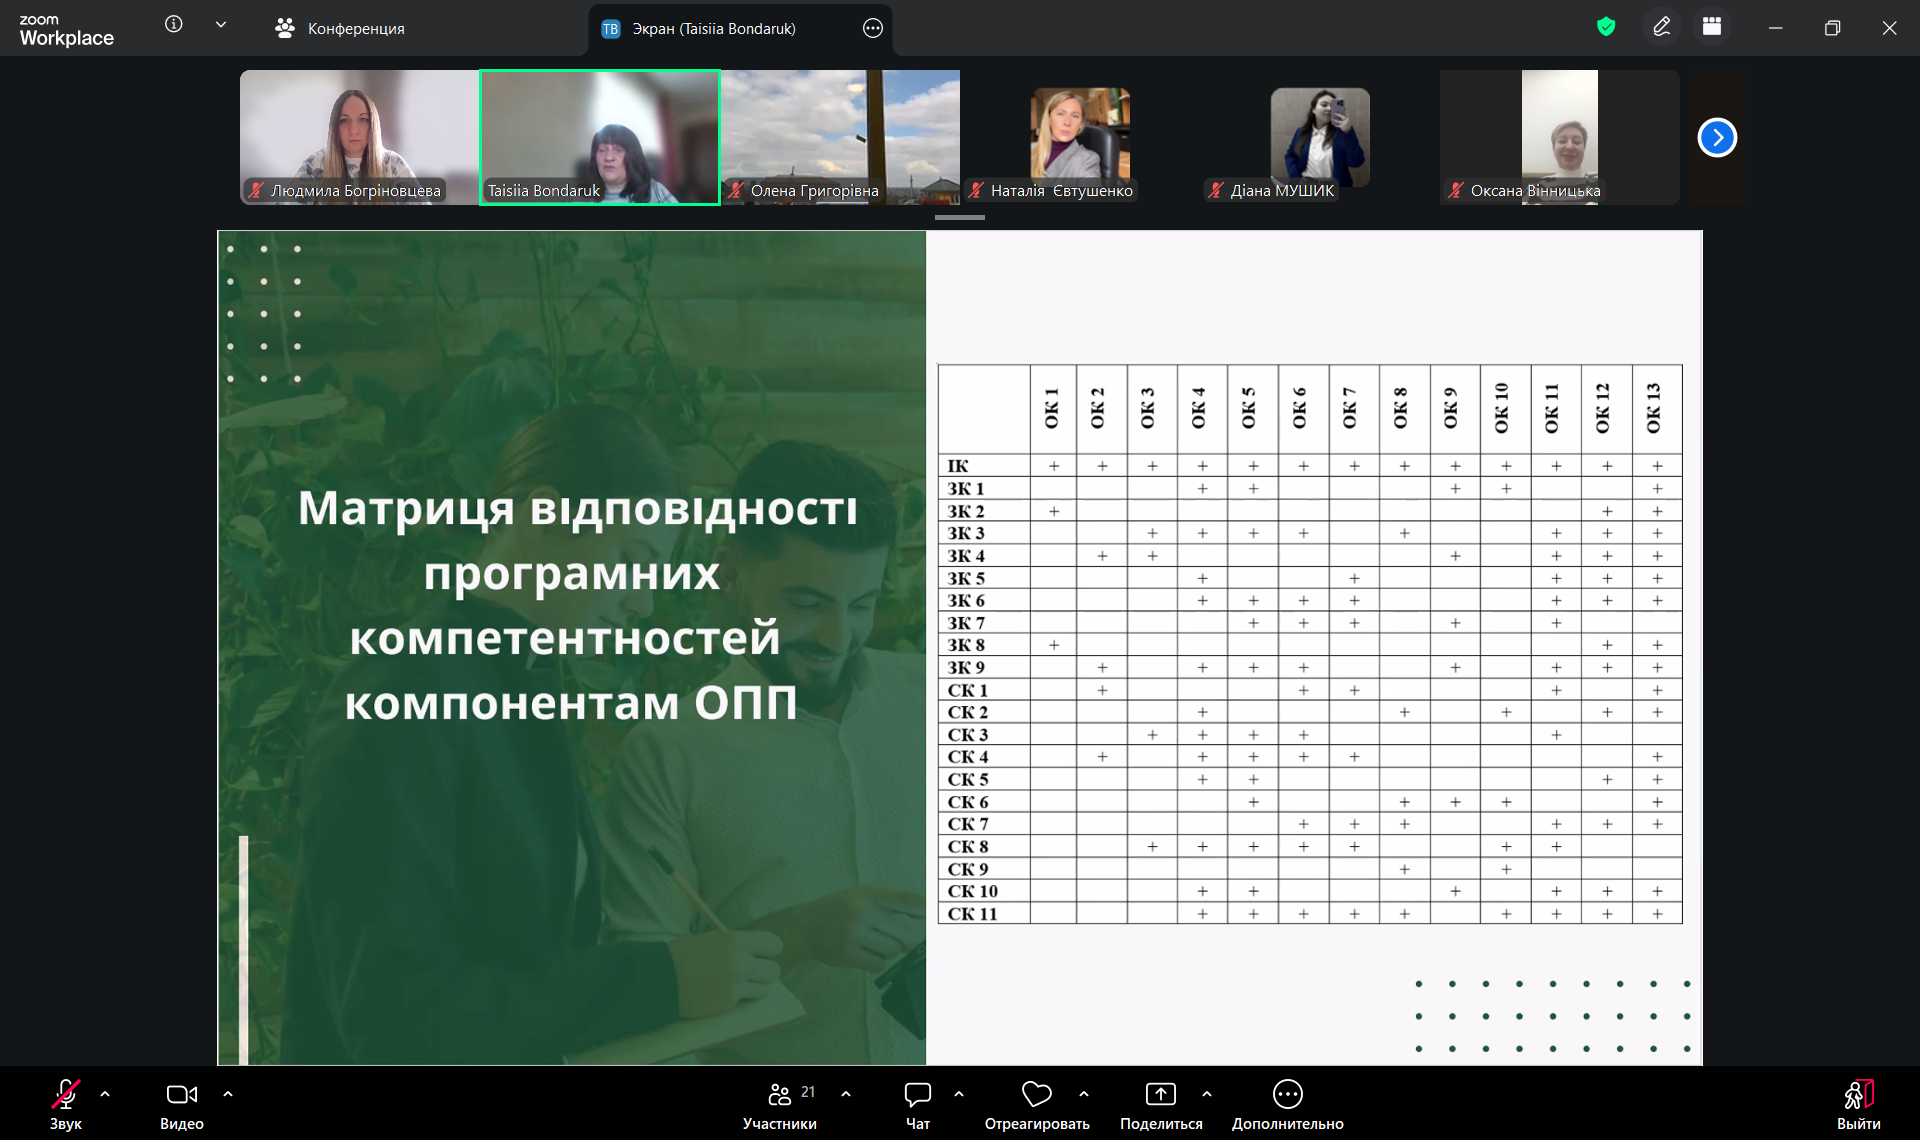The width and height of the screenshot is (1920, 1140).
Task: Click the green encryption shield icon
Action: (x=1606, y=27)
